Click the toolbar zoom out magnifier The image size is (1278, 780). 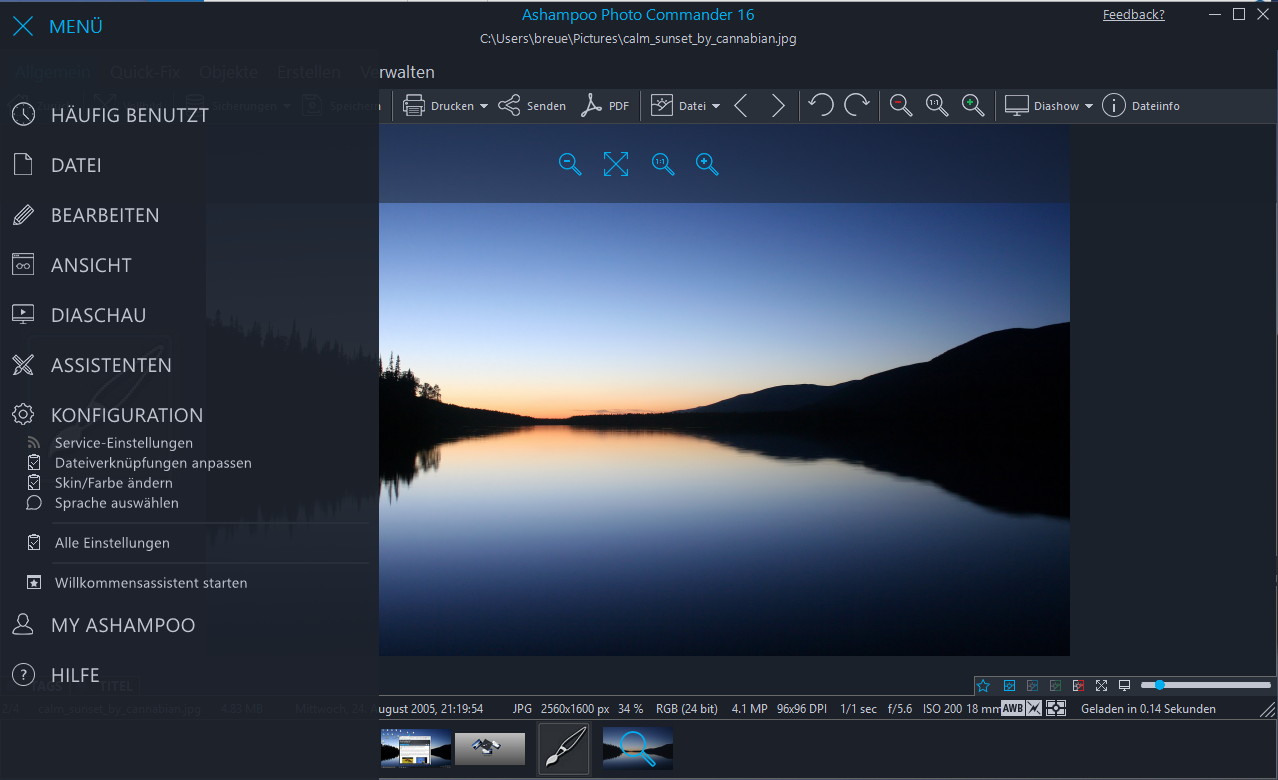[901, 105]
